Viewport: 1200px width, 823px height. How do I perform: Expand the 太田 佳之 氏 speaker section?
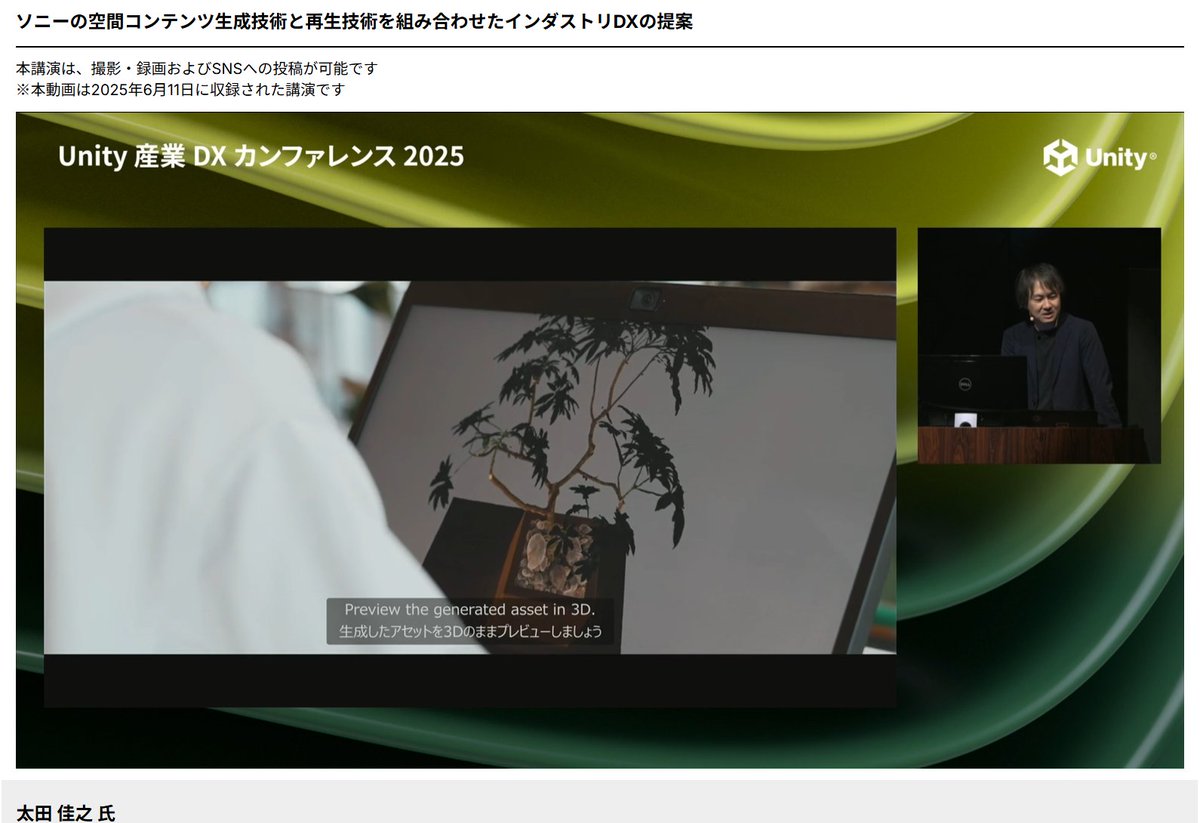click(x=64, y=816)
